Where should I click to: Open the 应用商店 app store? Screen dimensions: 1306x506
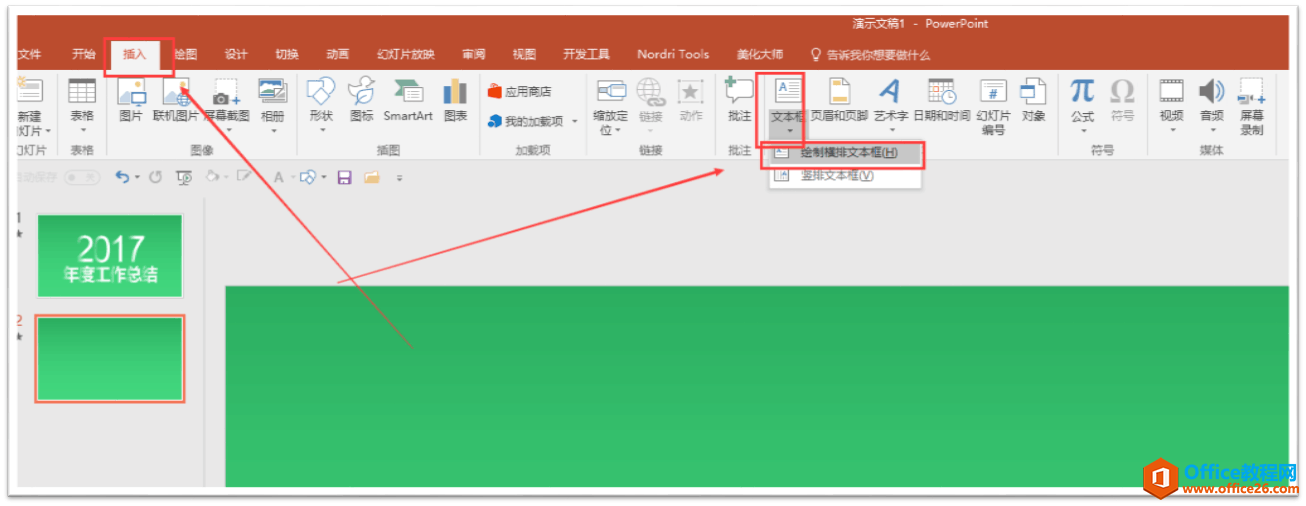tap(520, 91)
